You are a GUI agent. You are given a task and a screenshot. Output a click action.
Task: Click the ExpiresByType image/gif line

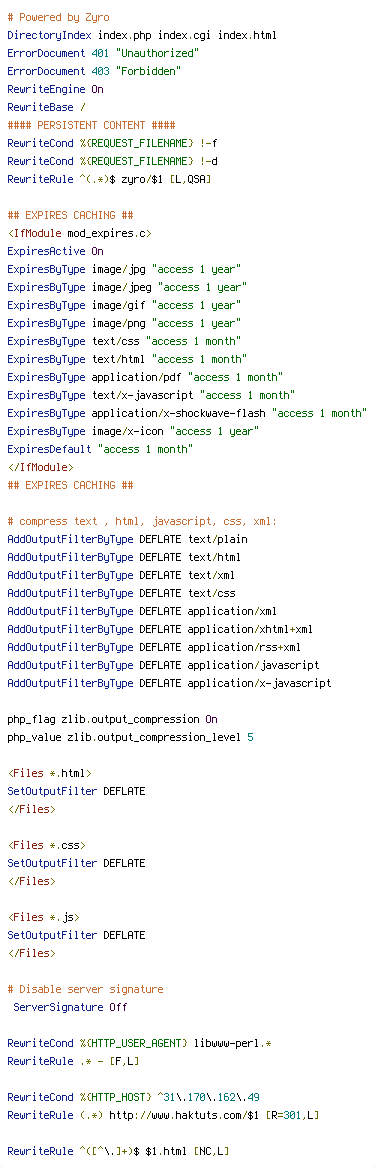click(x=124, y=305)
